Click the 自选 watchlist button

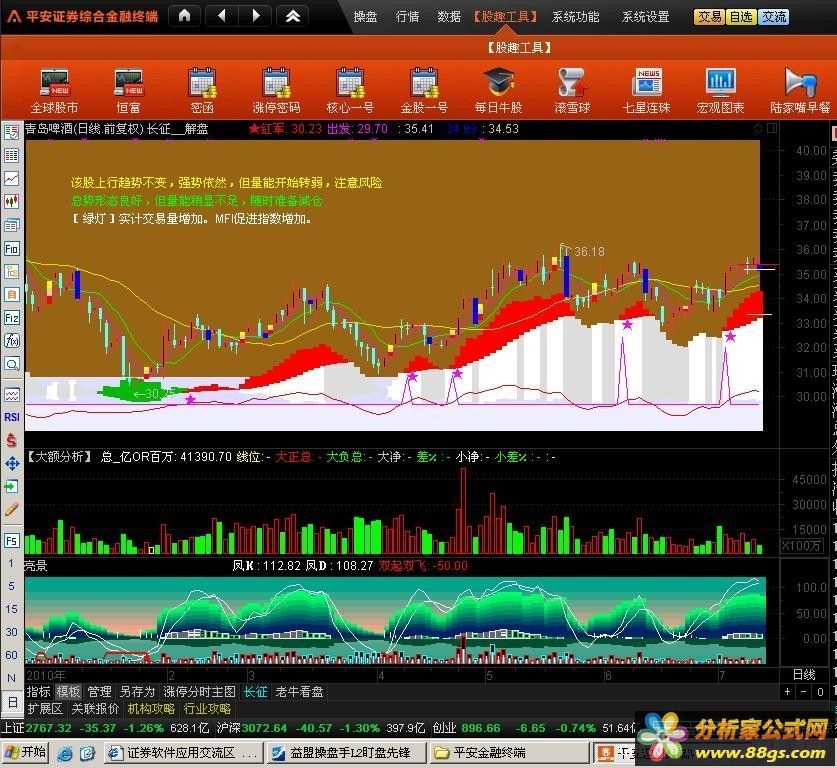pos(741,17)
